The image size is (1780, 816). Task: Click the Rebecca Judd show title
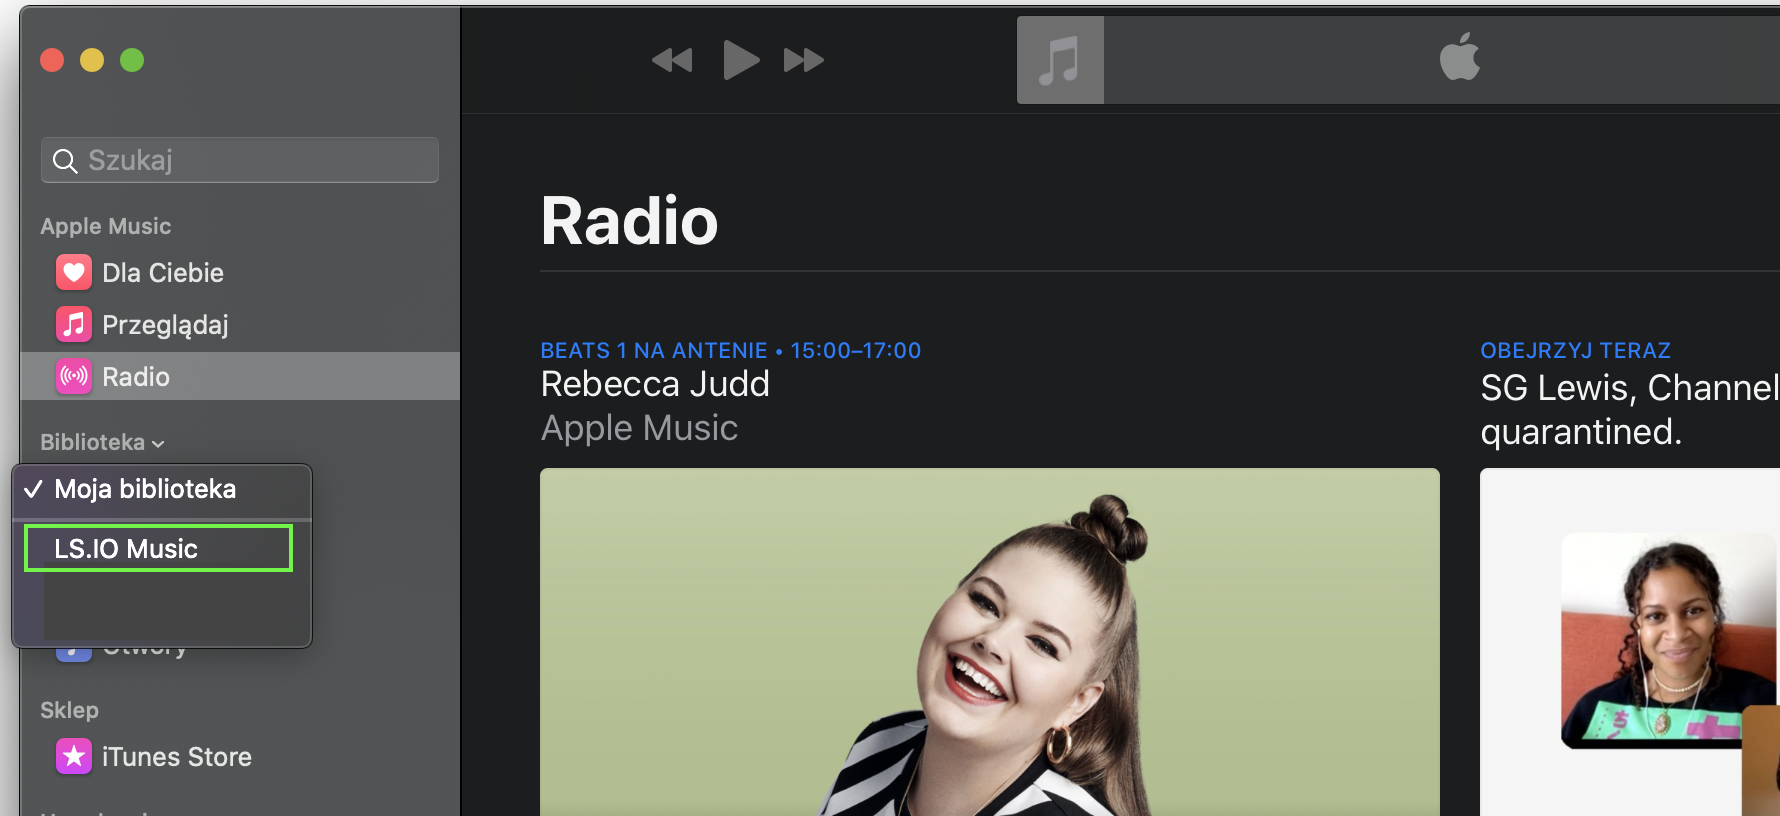(655, 384)
